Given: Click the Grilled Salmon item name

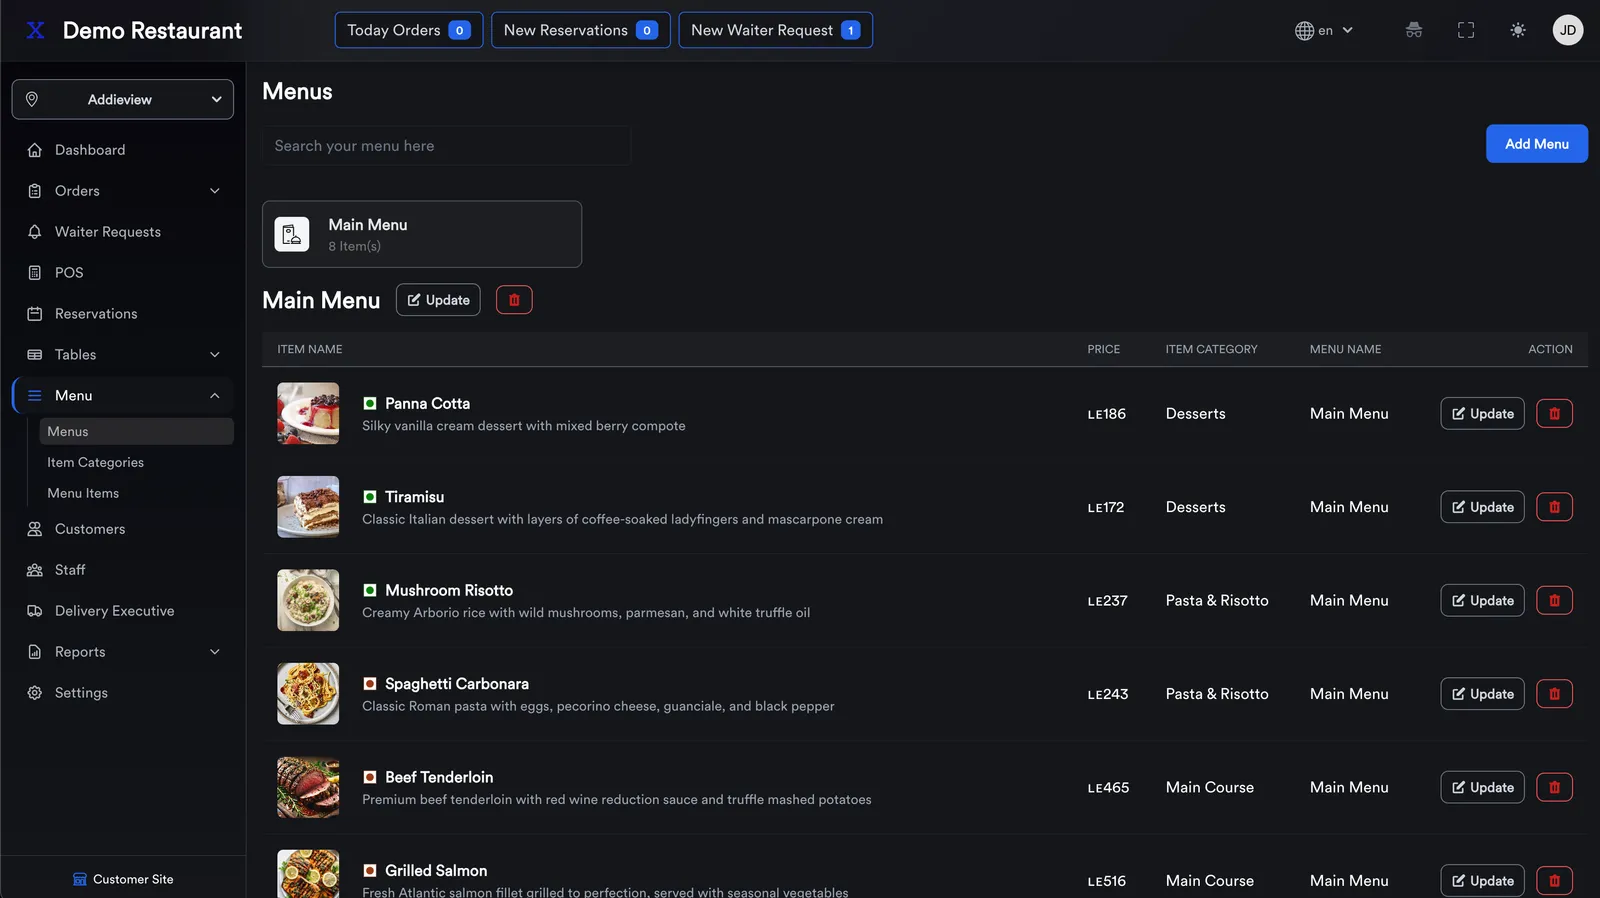Looking at the screenshot, I should 436,871.
